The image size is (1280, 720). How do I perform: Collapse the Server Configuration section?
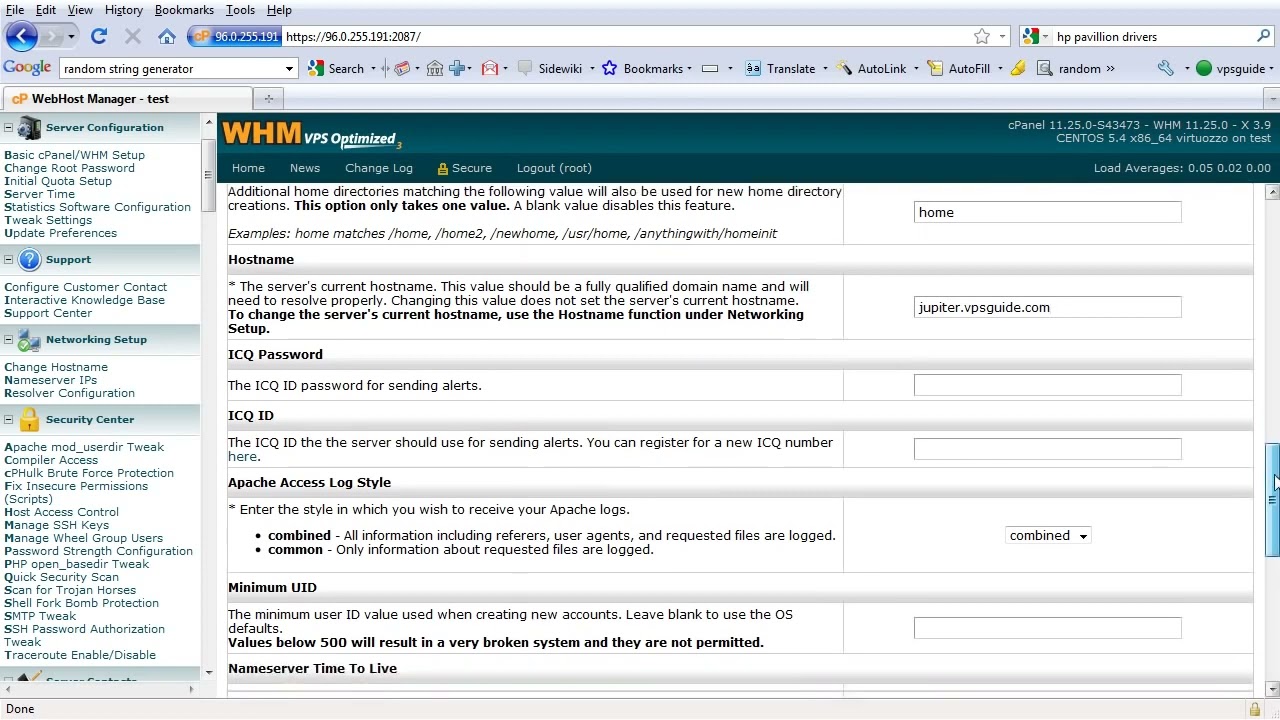pos(8,127)
